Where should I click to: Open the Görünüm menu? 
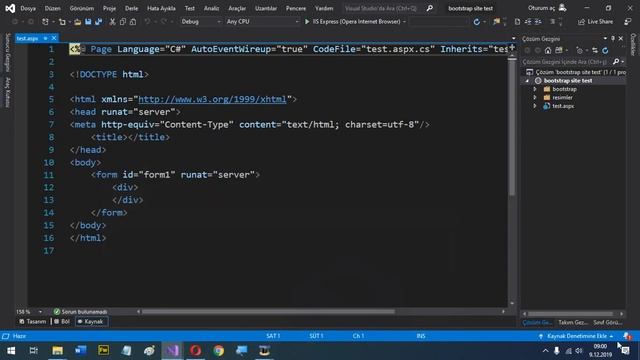tap(82, 8)
